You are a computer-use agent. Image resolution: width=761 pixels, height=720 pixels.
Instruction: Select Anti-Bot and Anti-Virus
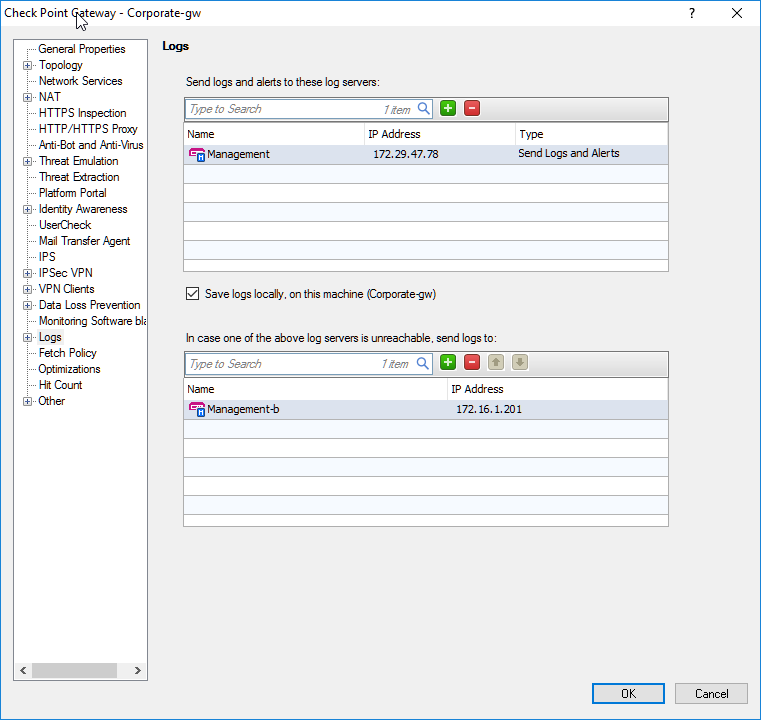(x=91, y=145)
